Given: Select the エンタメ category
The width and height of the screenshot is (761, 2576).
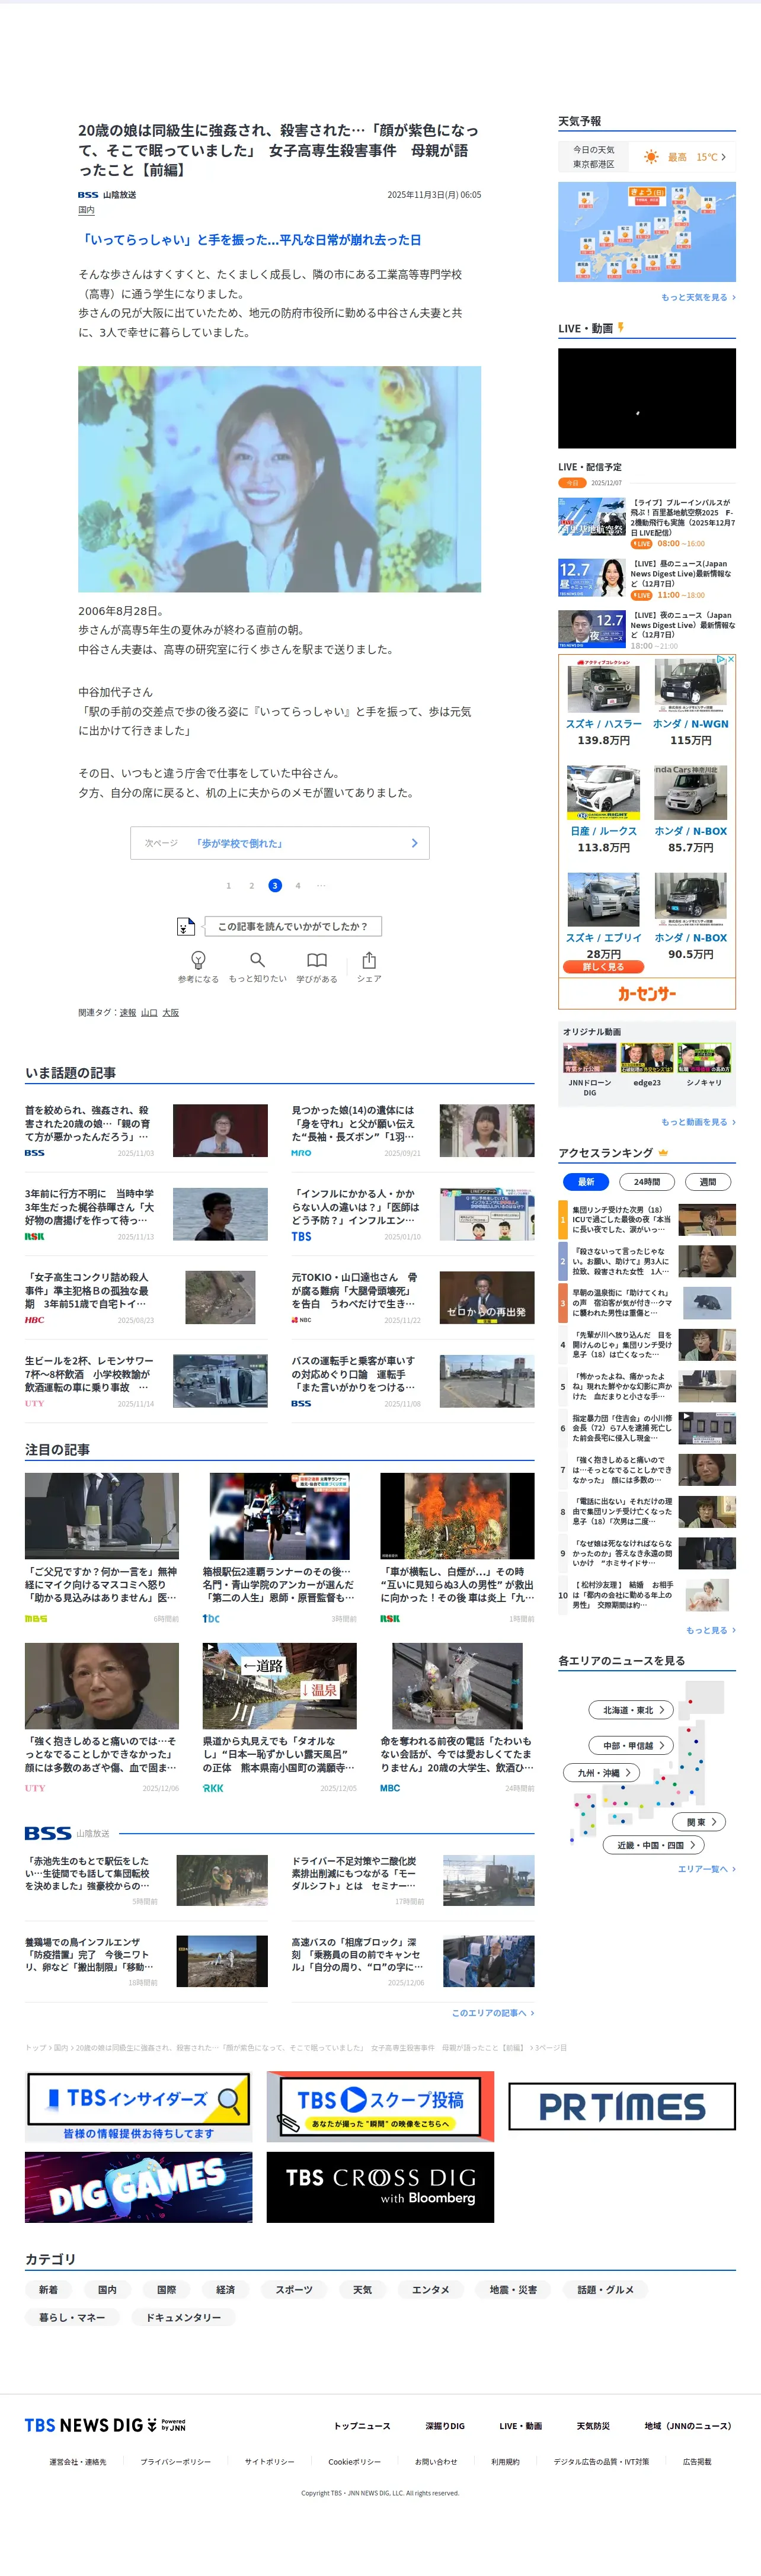Looking at the screenshot, I should pos(431,2289).
